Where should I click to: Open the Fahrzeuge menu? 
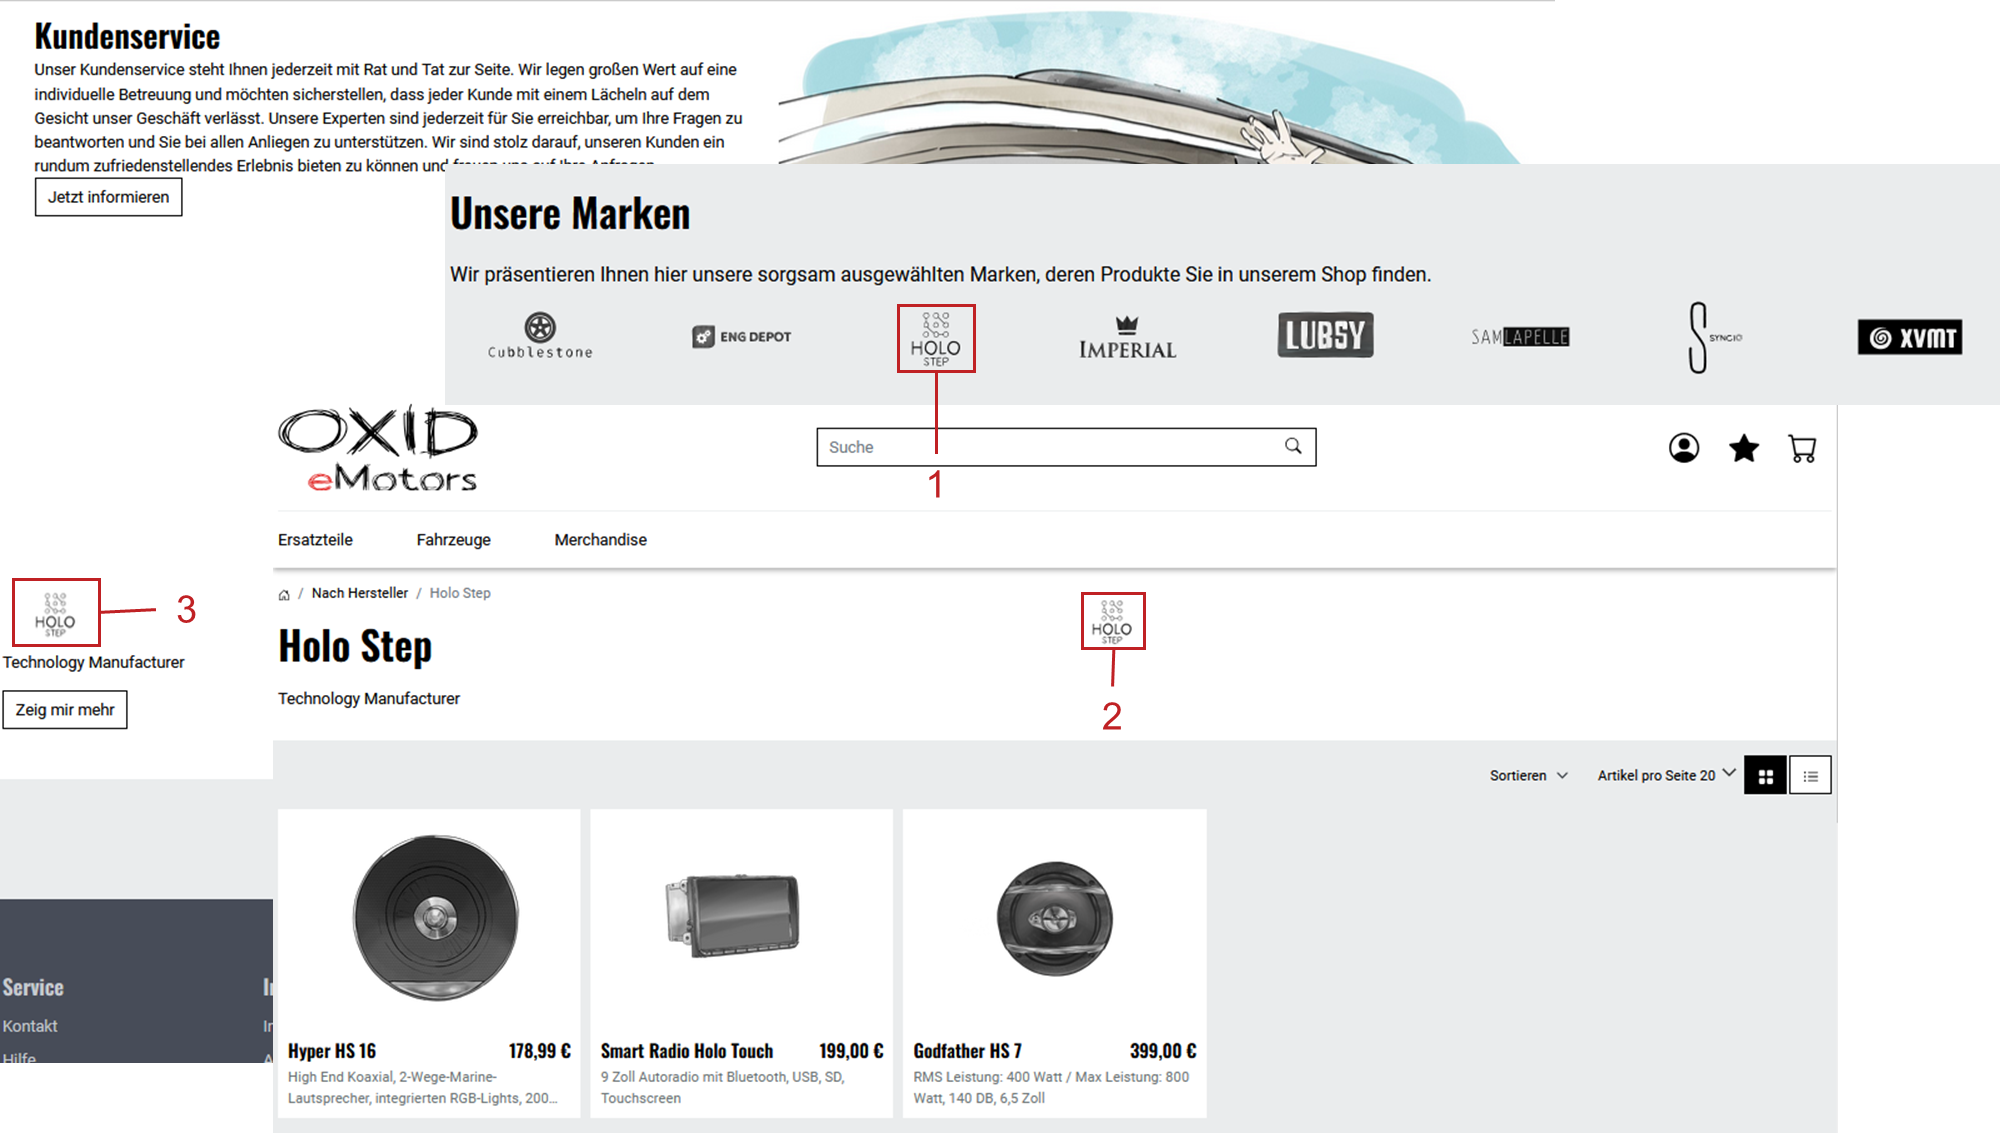(454, 540)
